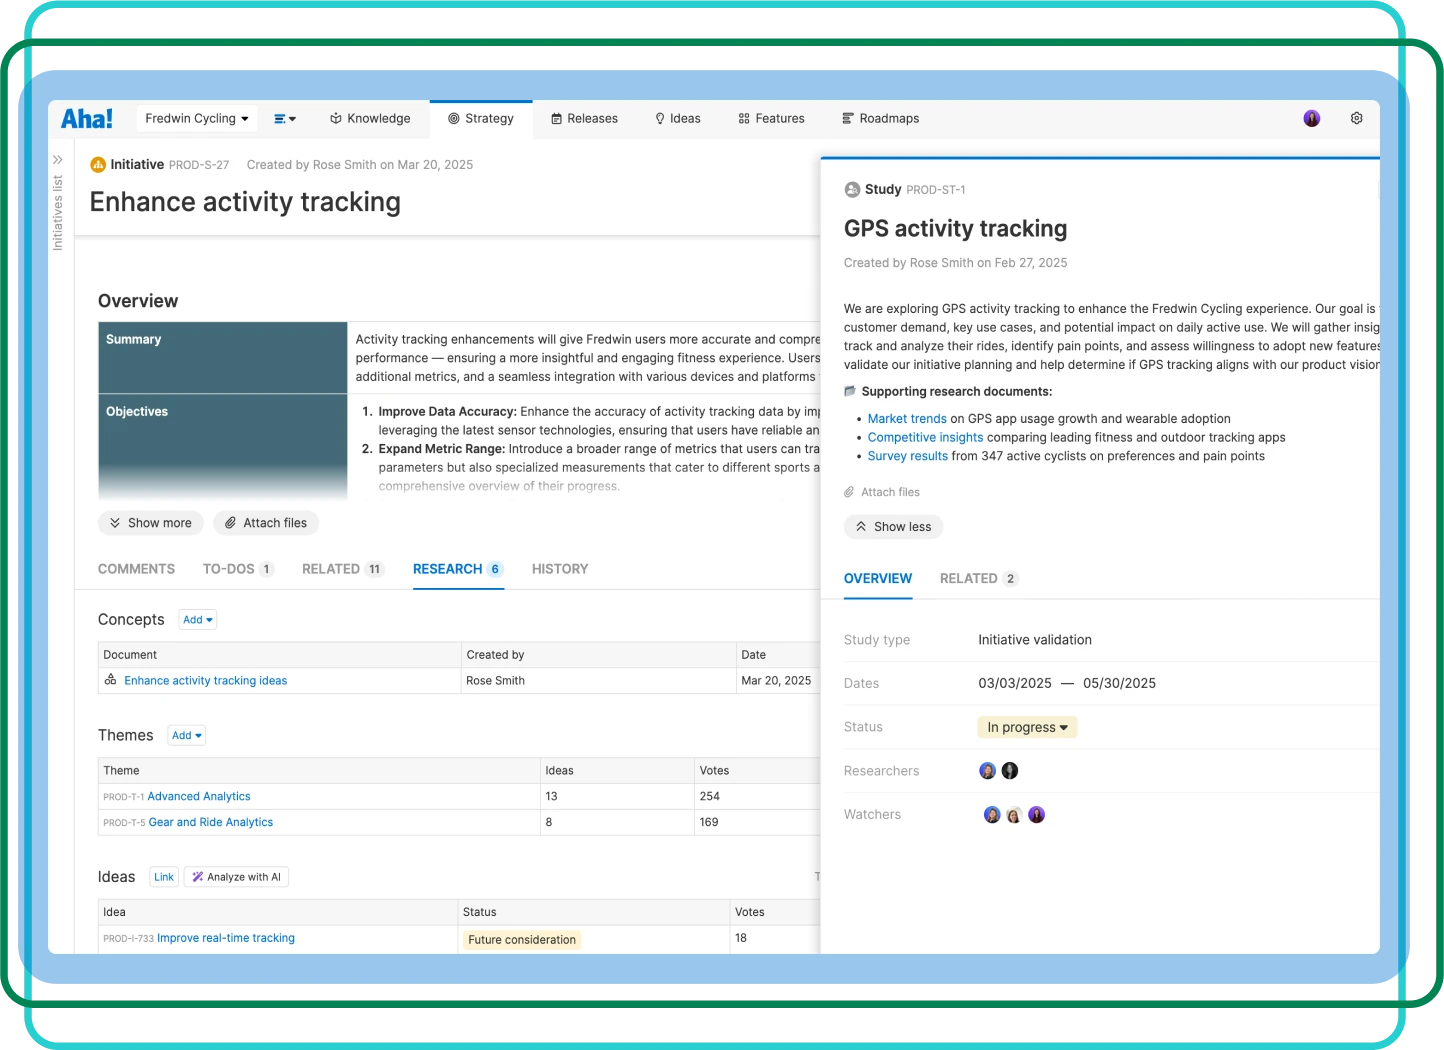Screen dimensions: 1444x1050
Task: Open the Fredwin Cycling workspace dropdown
Action: coord(196,118)
